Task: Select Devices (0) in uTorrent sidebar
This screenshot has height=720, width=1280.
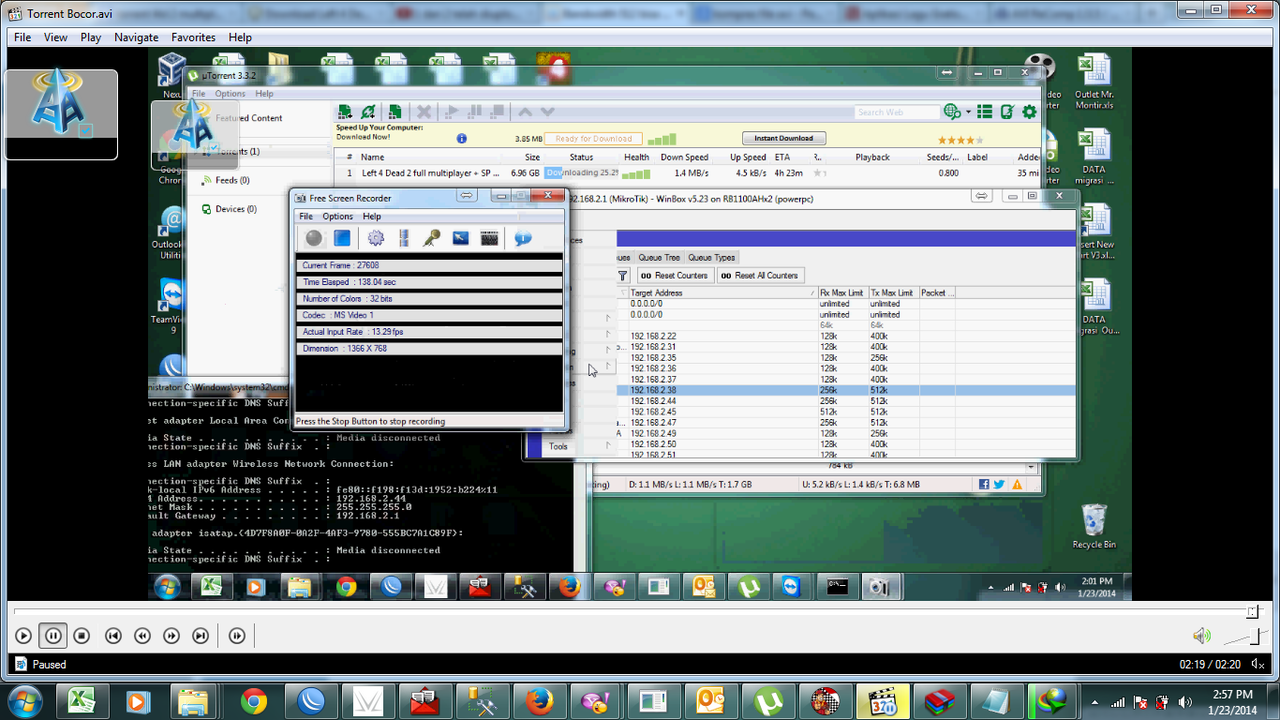Action: pyautogui.click(x=236, y=209)
